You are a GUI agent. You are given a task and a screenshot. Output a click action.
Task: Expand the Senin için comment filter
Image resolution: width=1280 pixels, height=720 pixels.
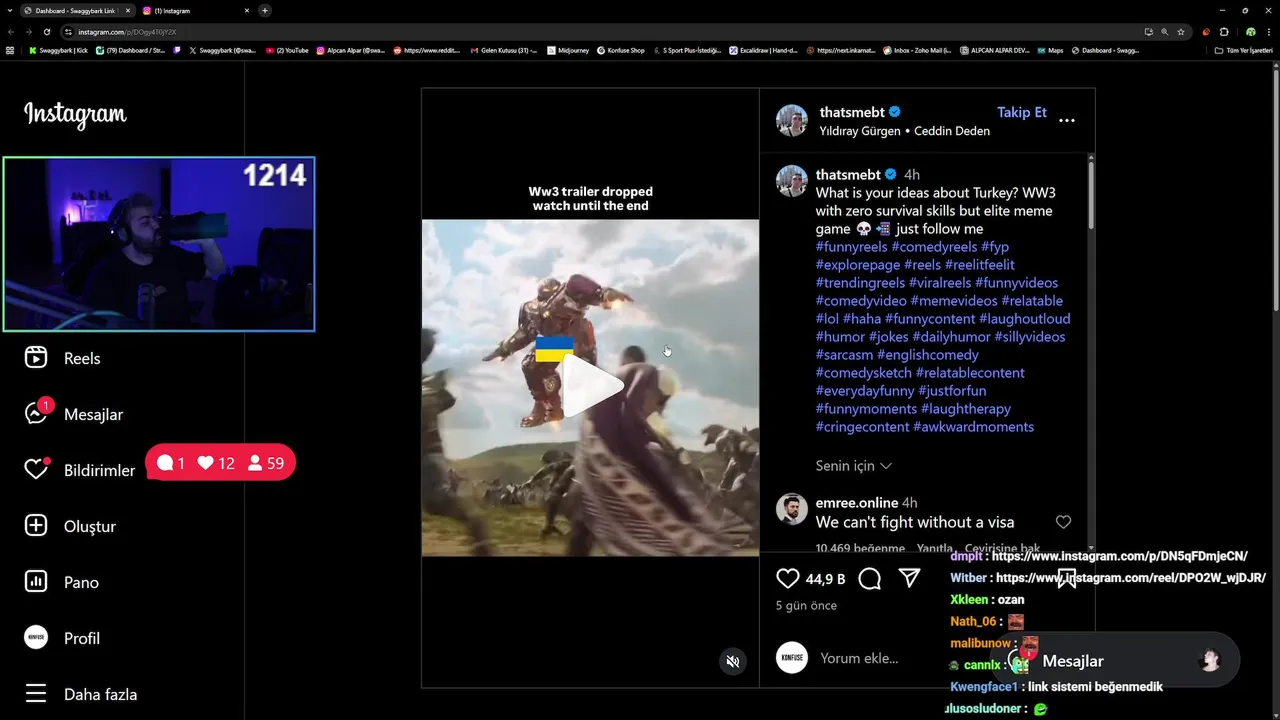[x=854, y=466]
